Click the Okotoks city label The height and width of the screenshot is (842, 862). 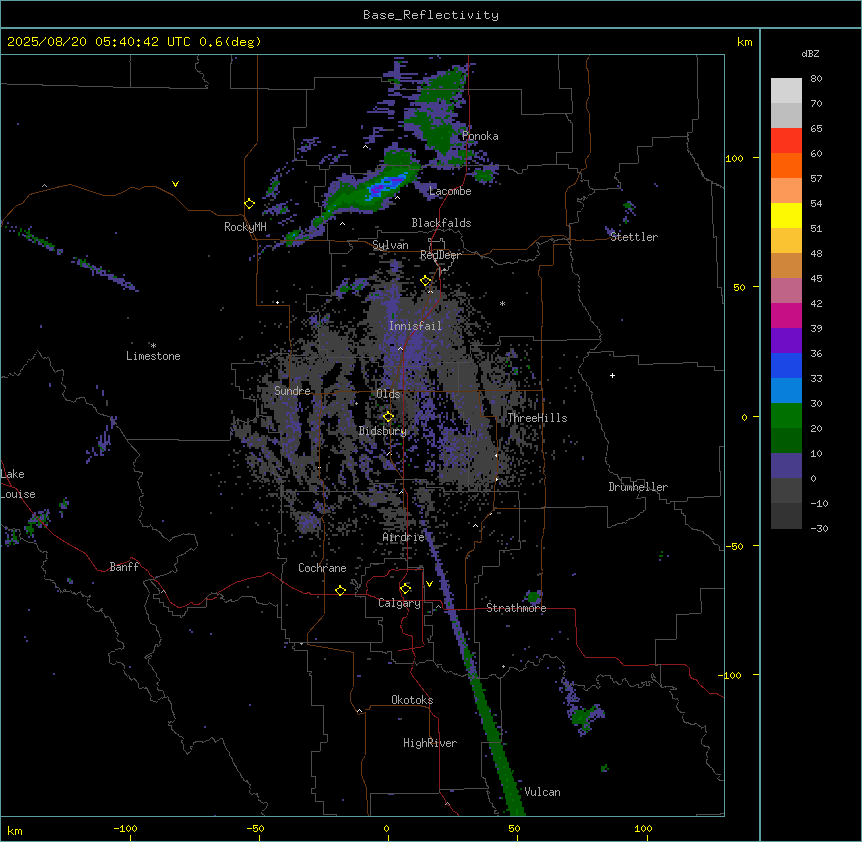(412, 700)
